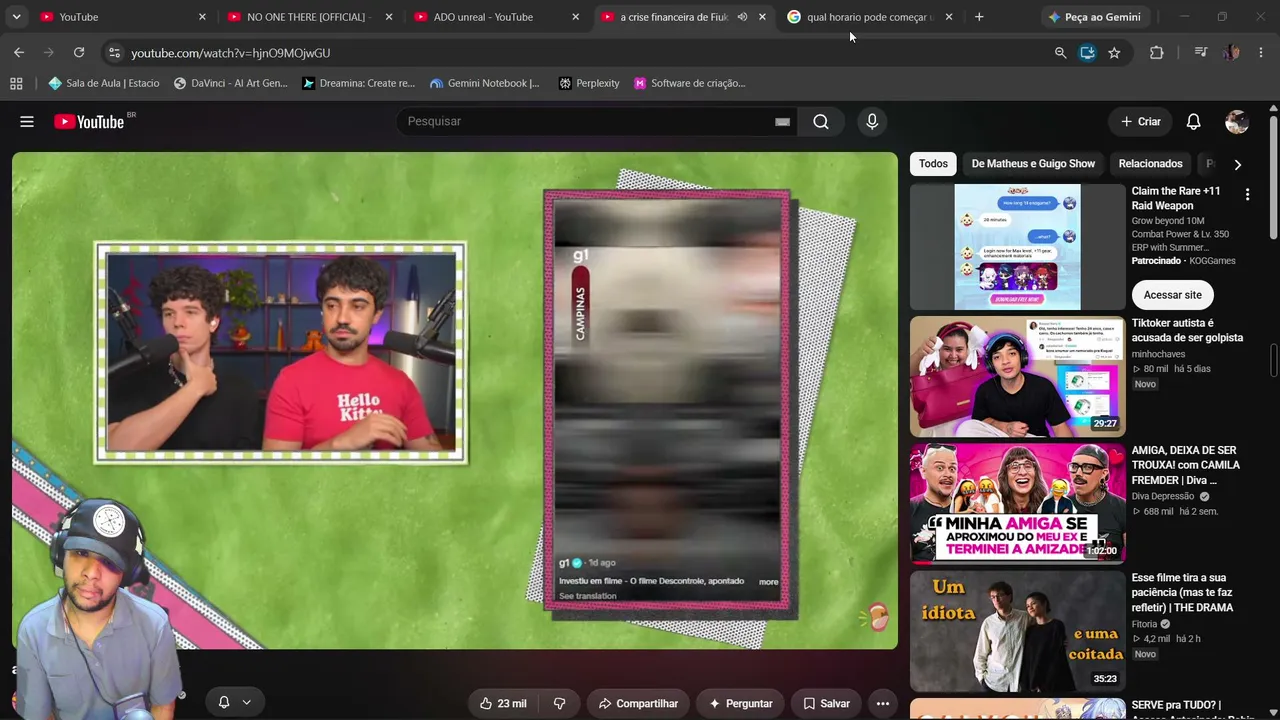Open the YouTube guide hamburger menu
This screenshot has width=1280, height=720.
pos(27,122)
